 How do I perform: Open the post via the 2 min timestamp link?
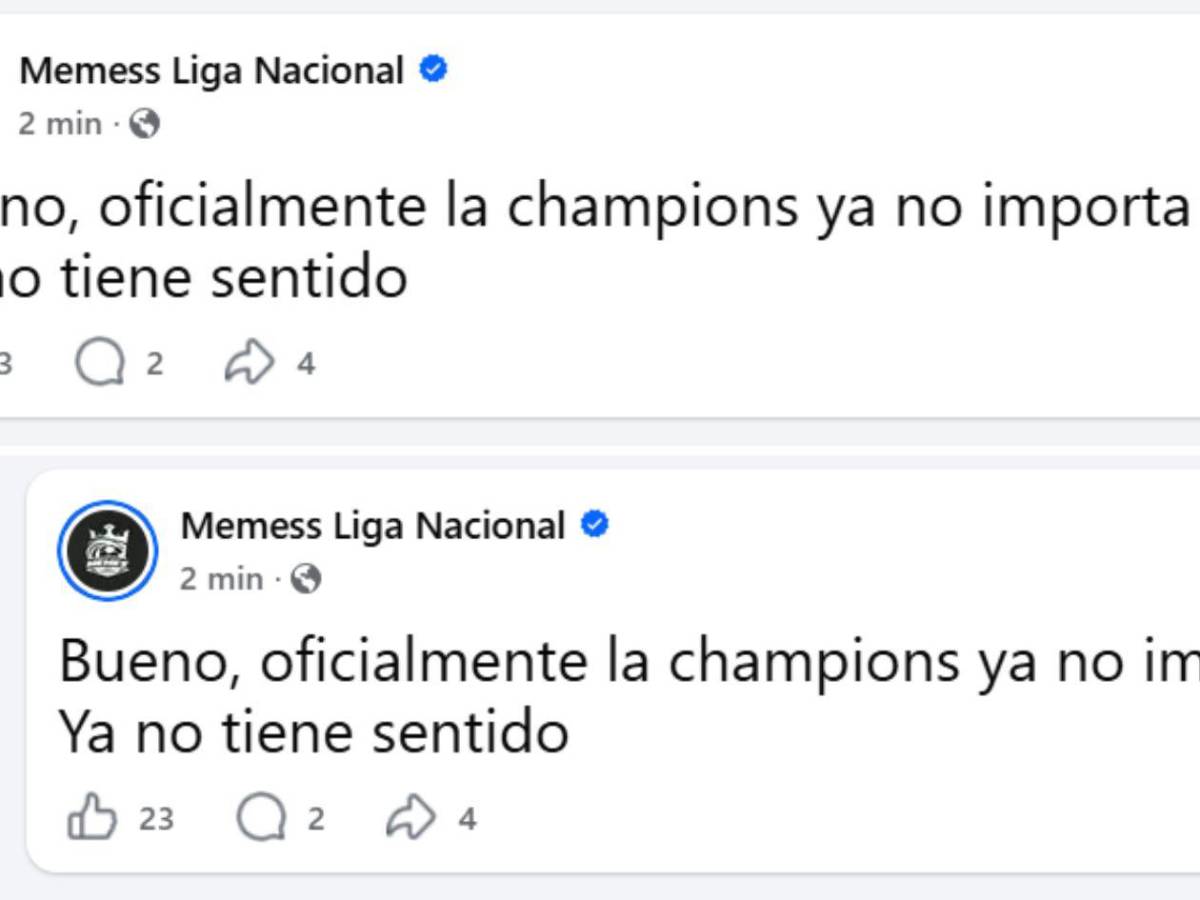(x=220, y=578)
